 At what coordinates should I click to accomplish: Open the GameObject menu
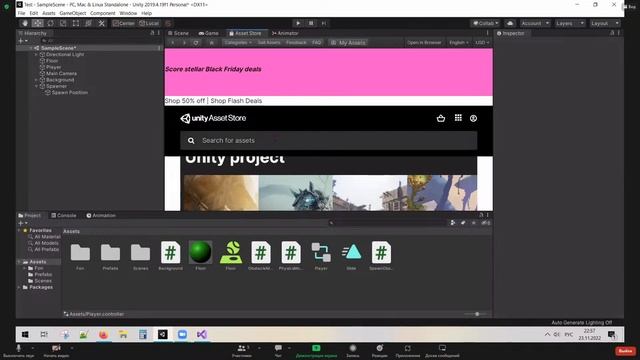73,13
